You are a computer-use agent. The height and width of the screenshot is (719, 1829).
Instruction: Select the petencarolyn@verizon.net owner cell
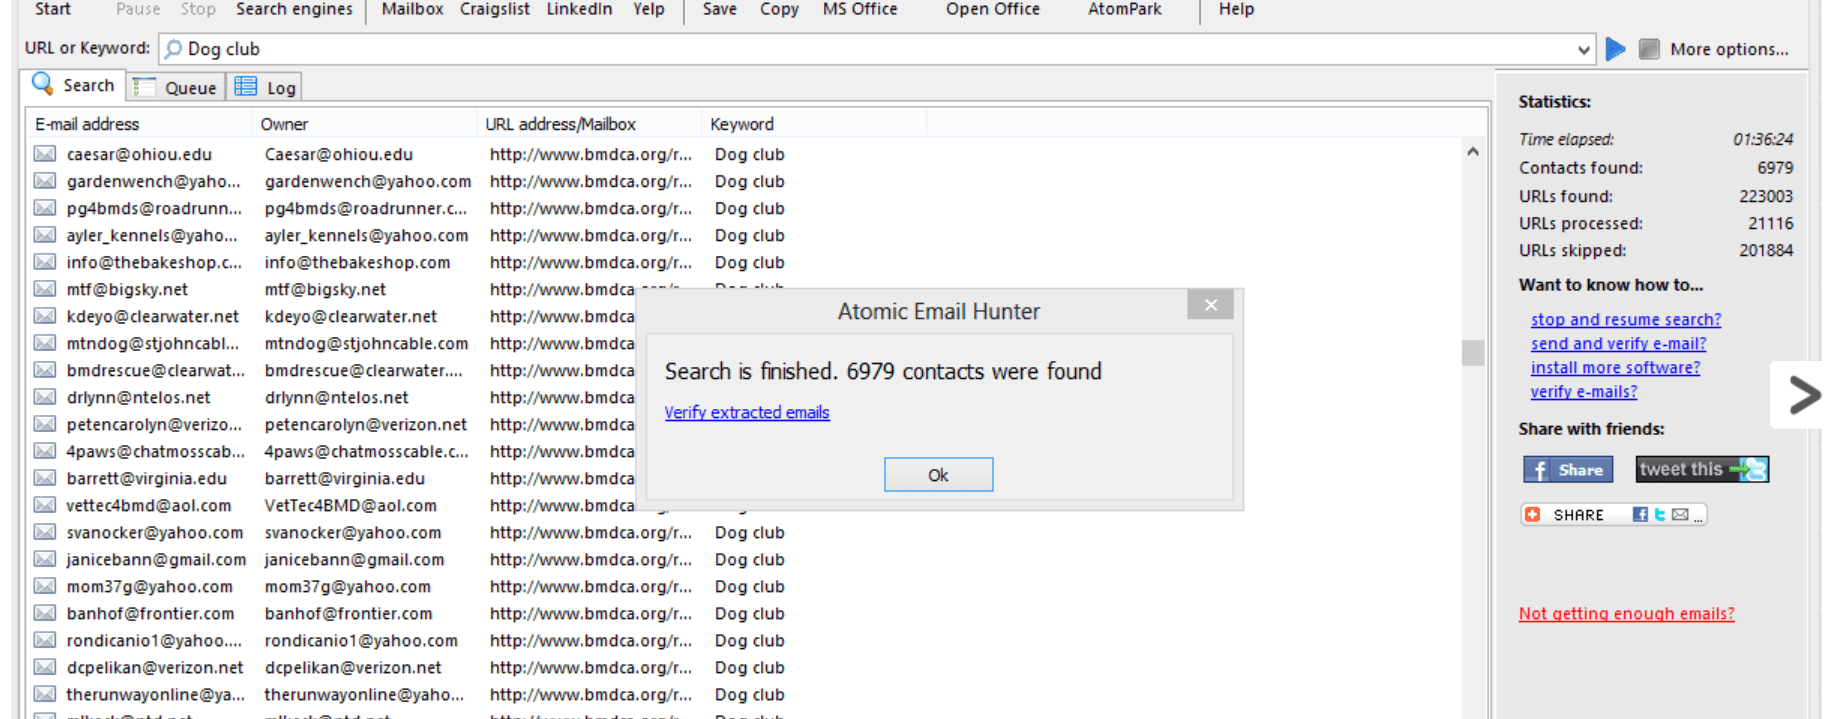pos(366,424)
